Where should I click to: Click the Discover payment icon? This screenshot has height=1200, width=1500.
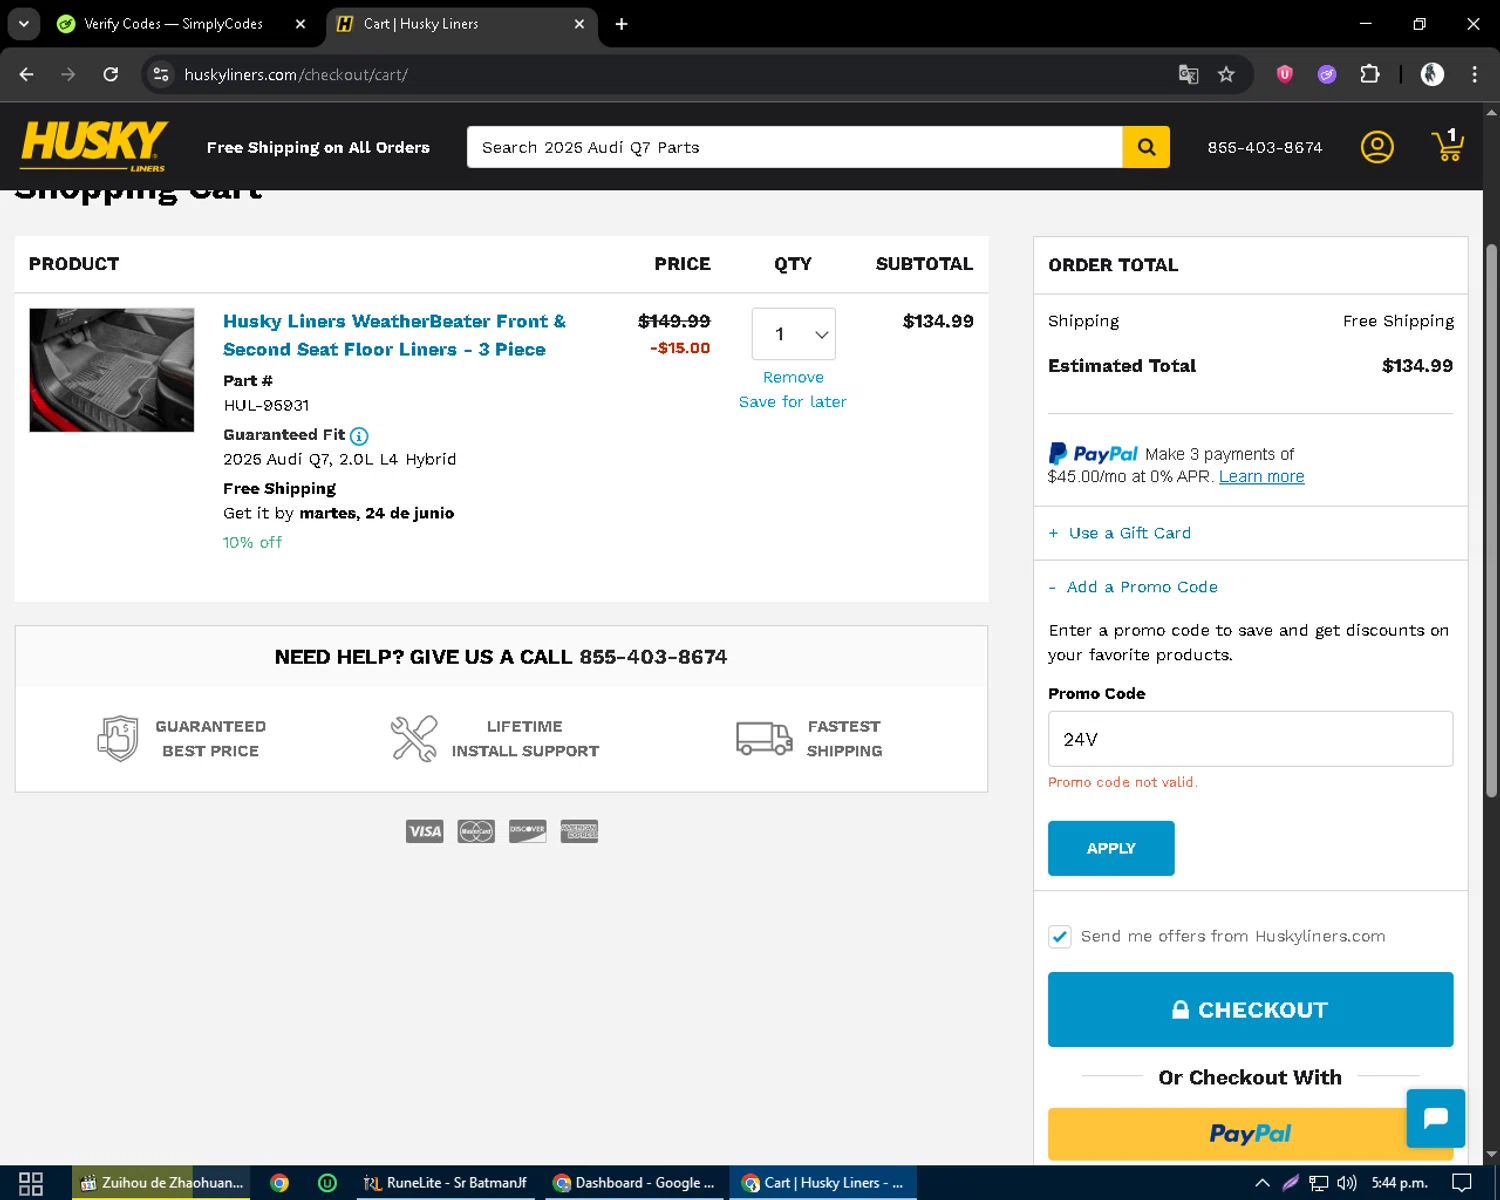click(527, 831)
